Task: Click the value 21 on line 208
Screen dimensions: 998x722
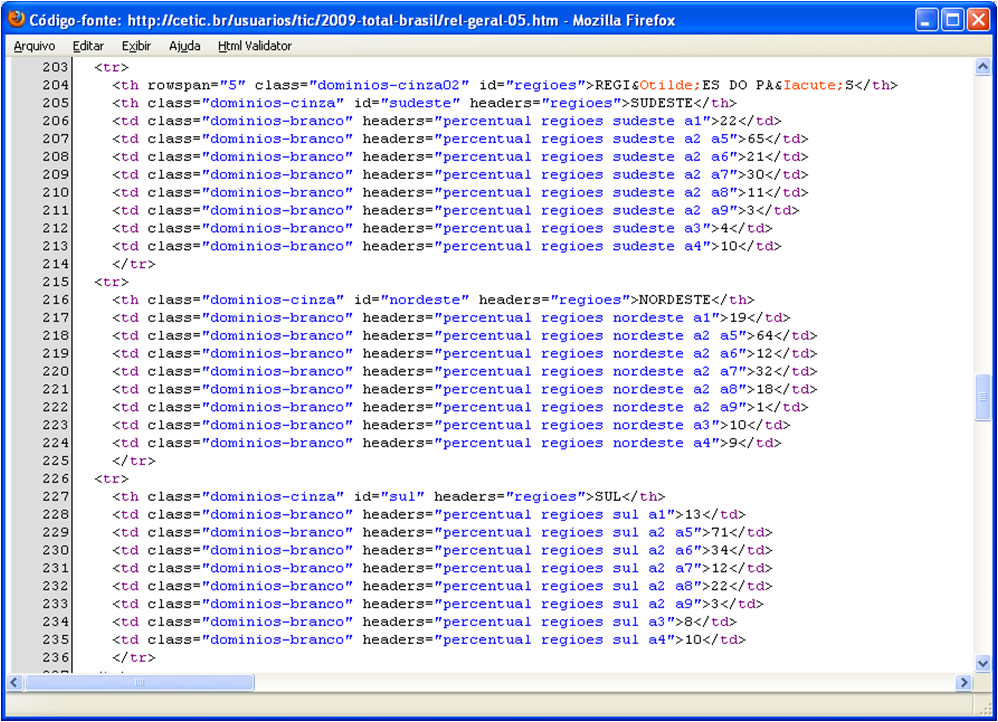Action: 755,156
